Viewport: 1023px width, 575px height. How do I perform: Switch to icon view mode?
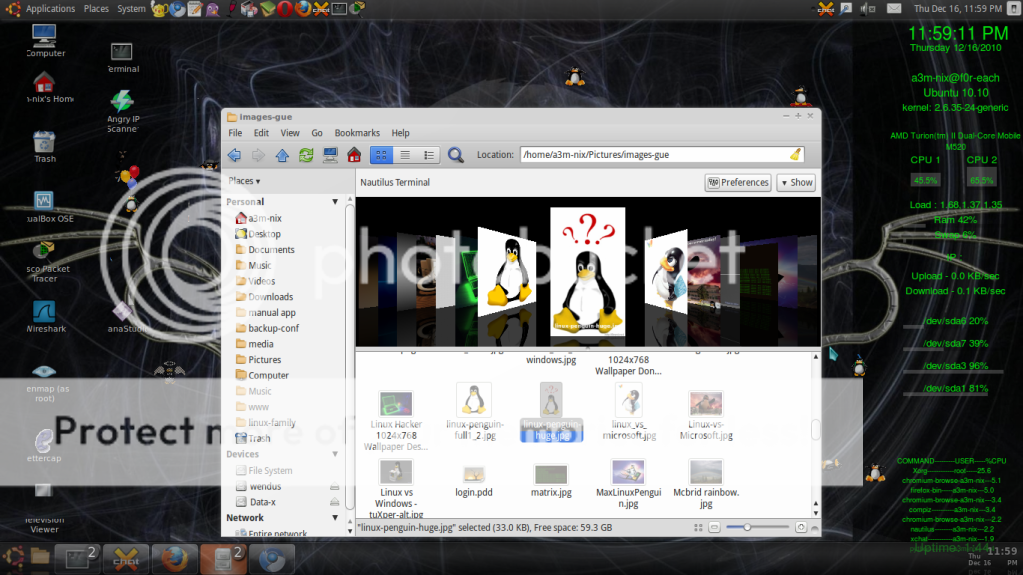[381, 155]
